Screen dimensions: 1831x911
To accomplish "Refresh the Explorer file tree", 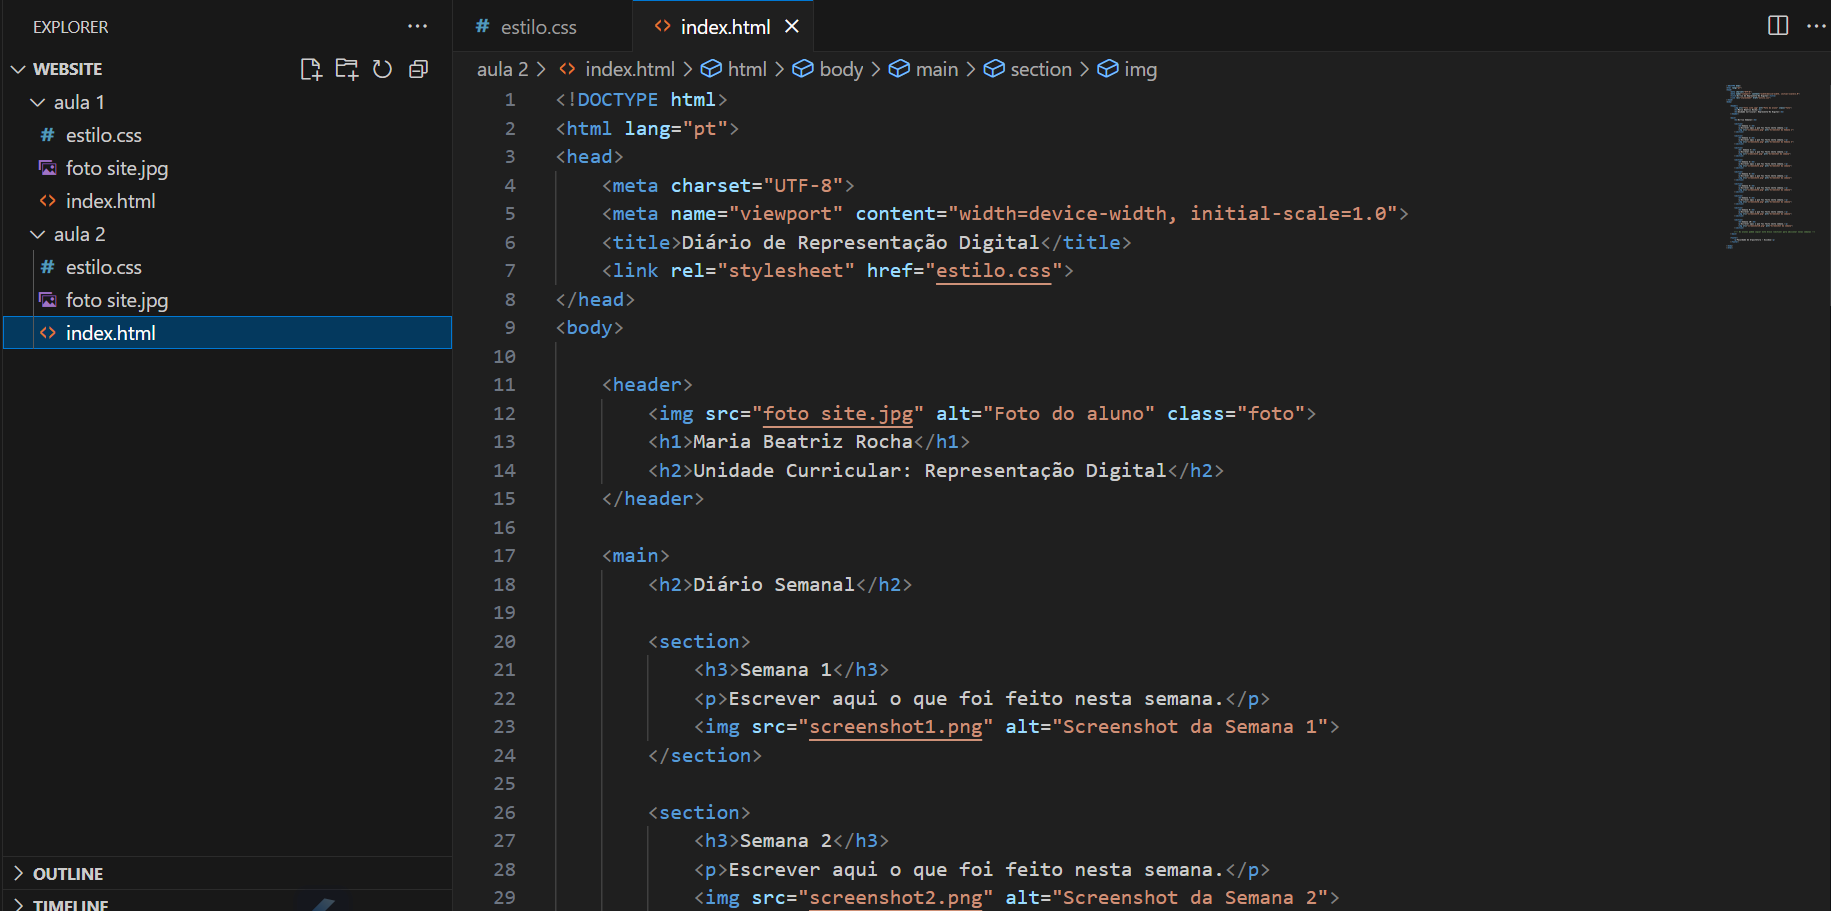I will tap(382, 69).
